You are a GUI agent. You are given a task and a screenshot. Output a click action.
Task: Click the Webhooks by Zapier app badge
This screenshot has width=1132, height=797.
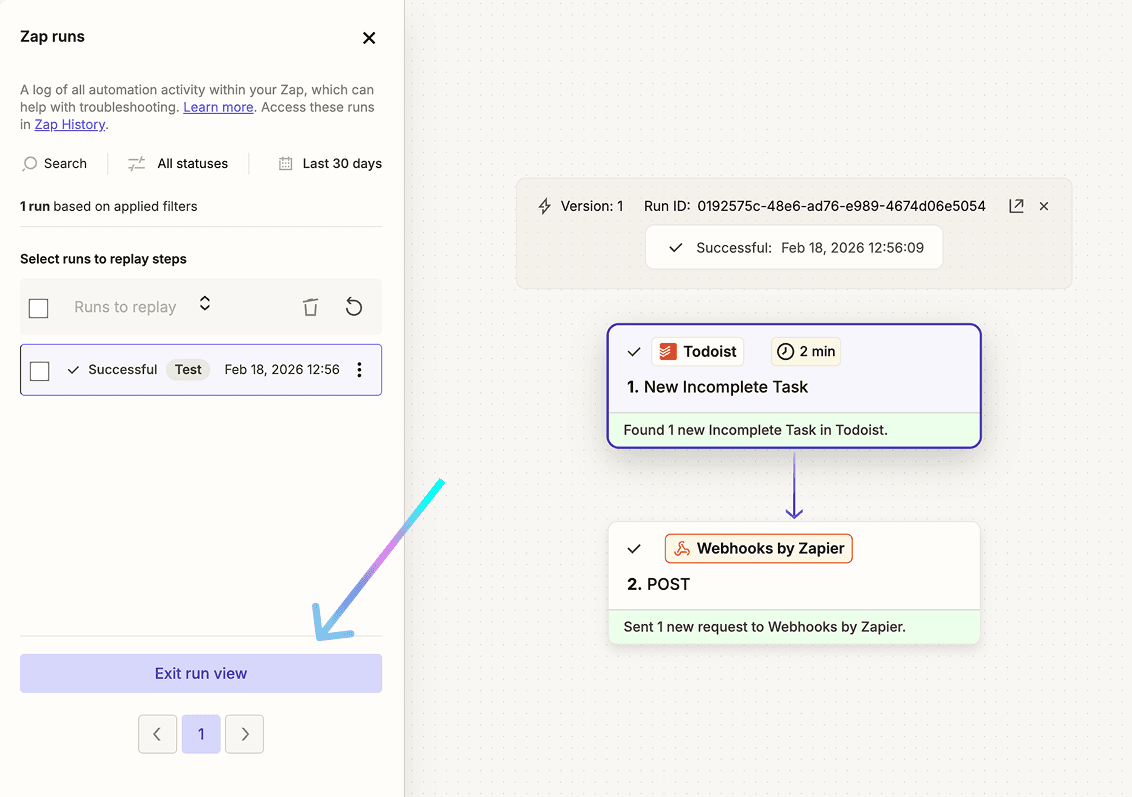759,549
